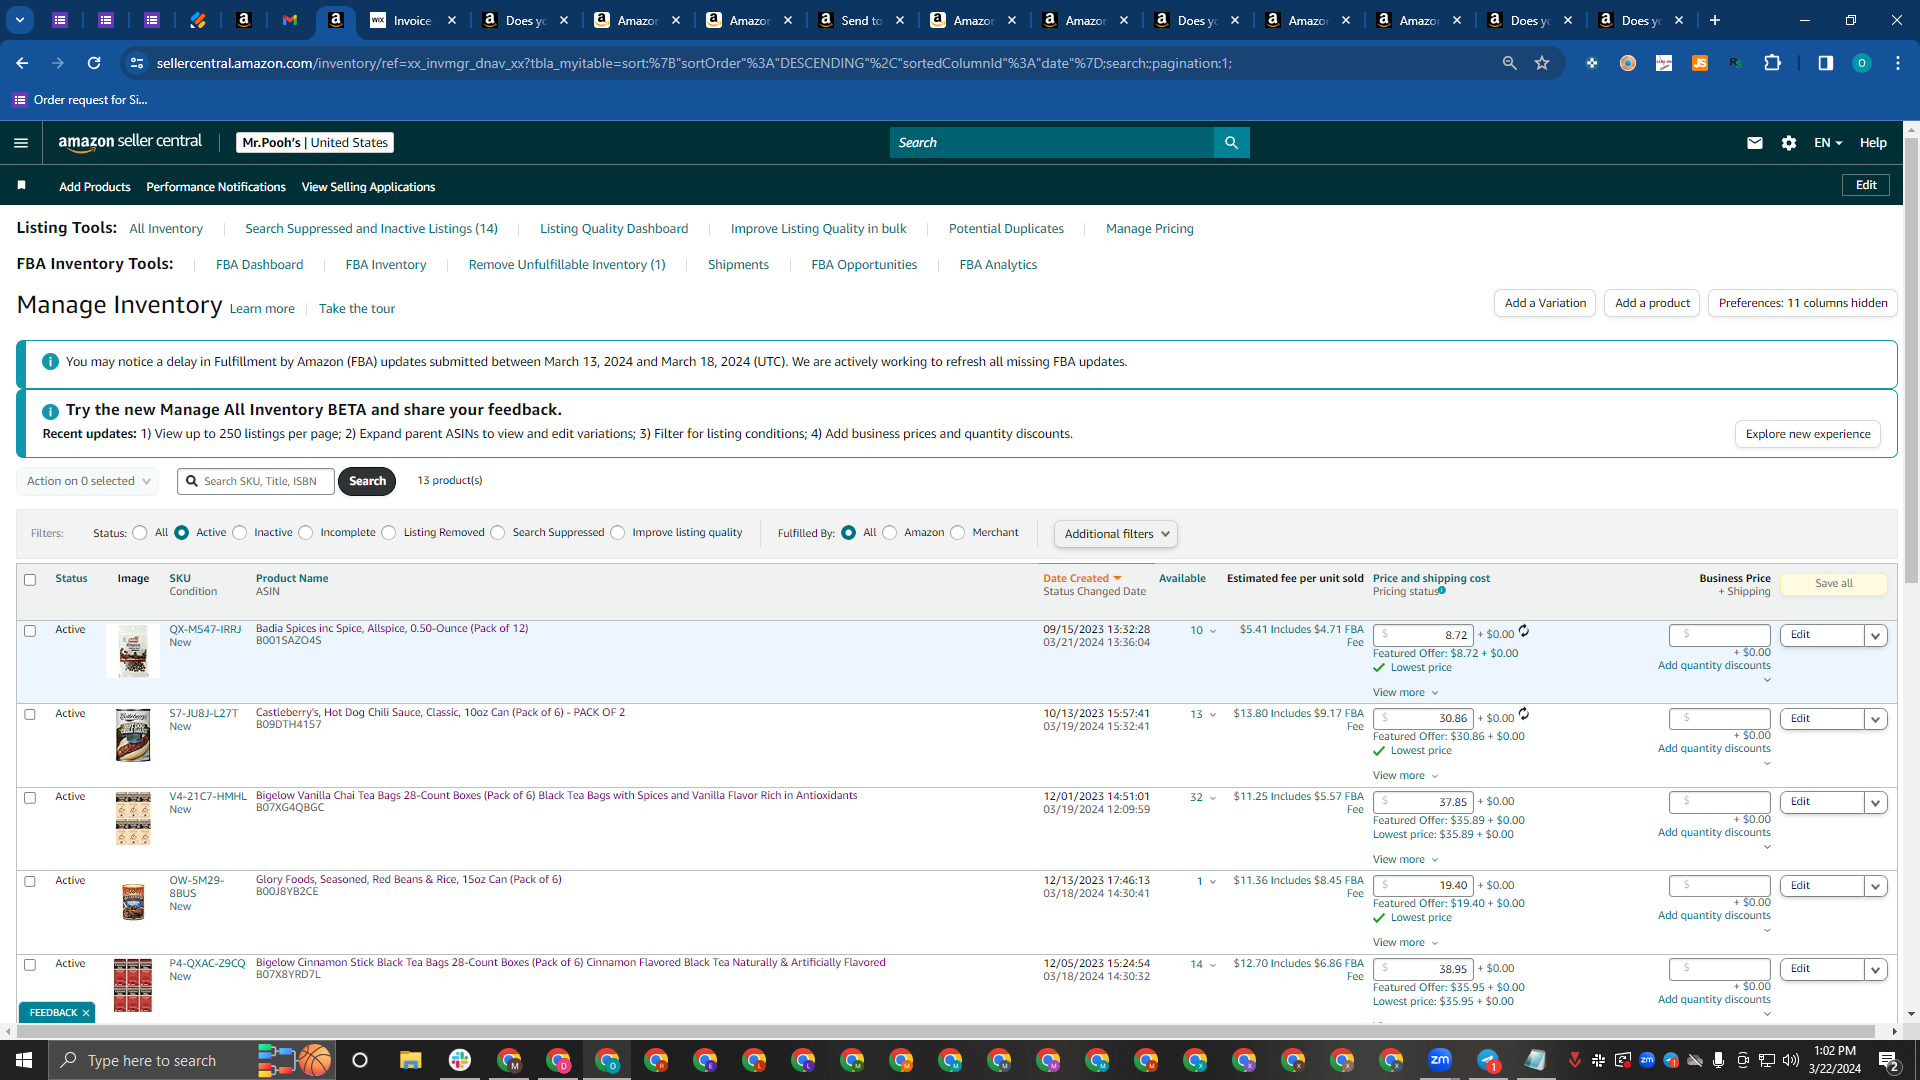Open the Chrome tab search dropdown
Viewport: 1920px width, 1080px height.
(20, 20)
